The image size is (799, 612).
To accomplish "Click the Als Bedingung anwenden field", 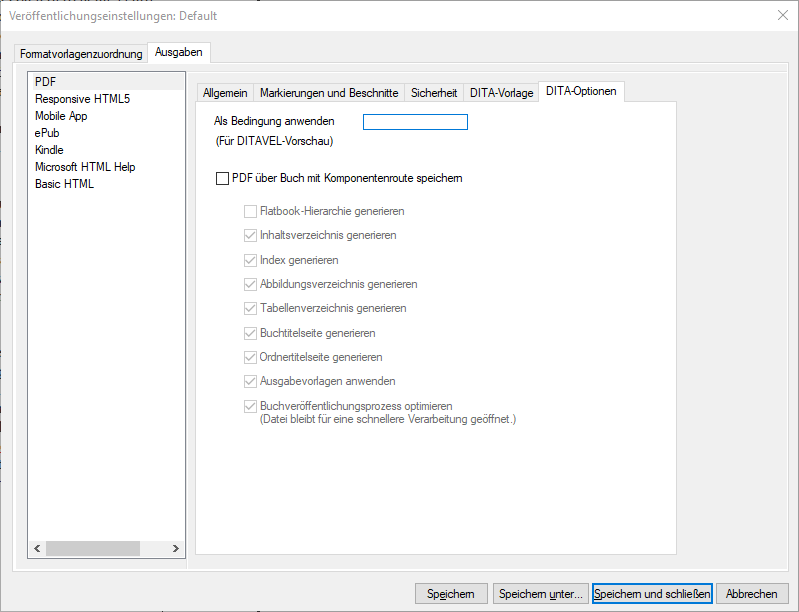I will [415, 122].
